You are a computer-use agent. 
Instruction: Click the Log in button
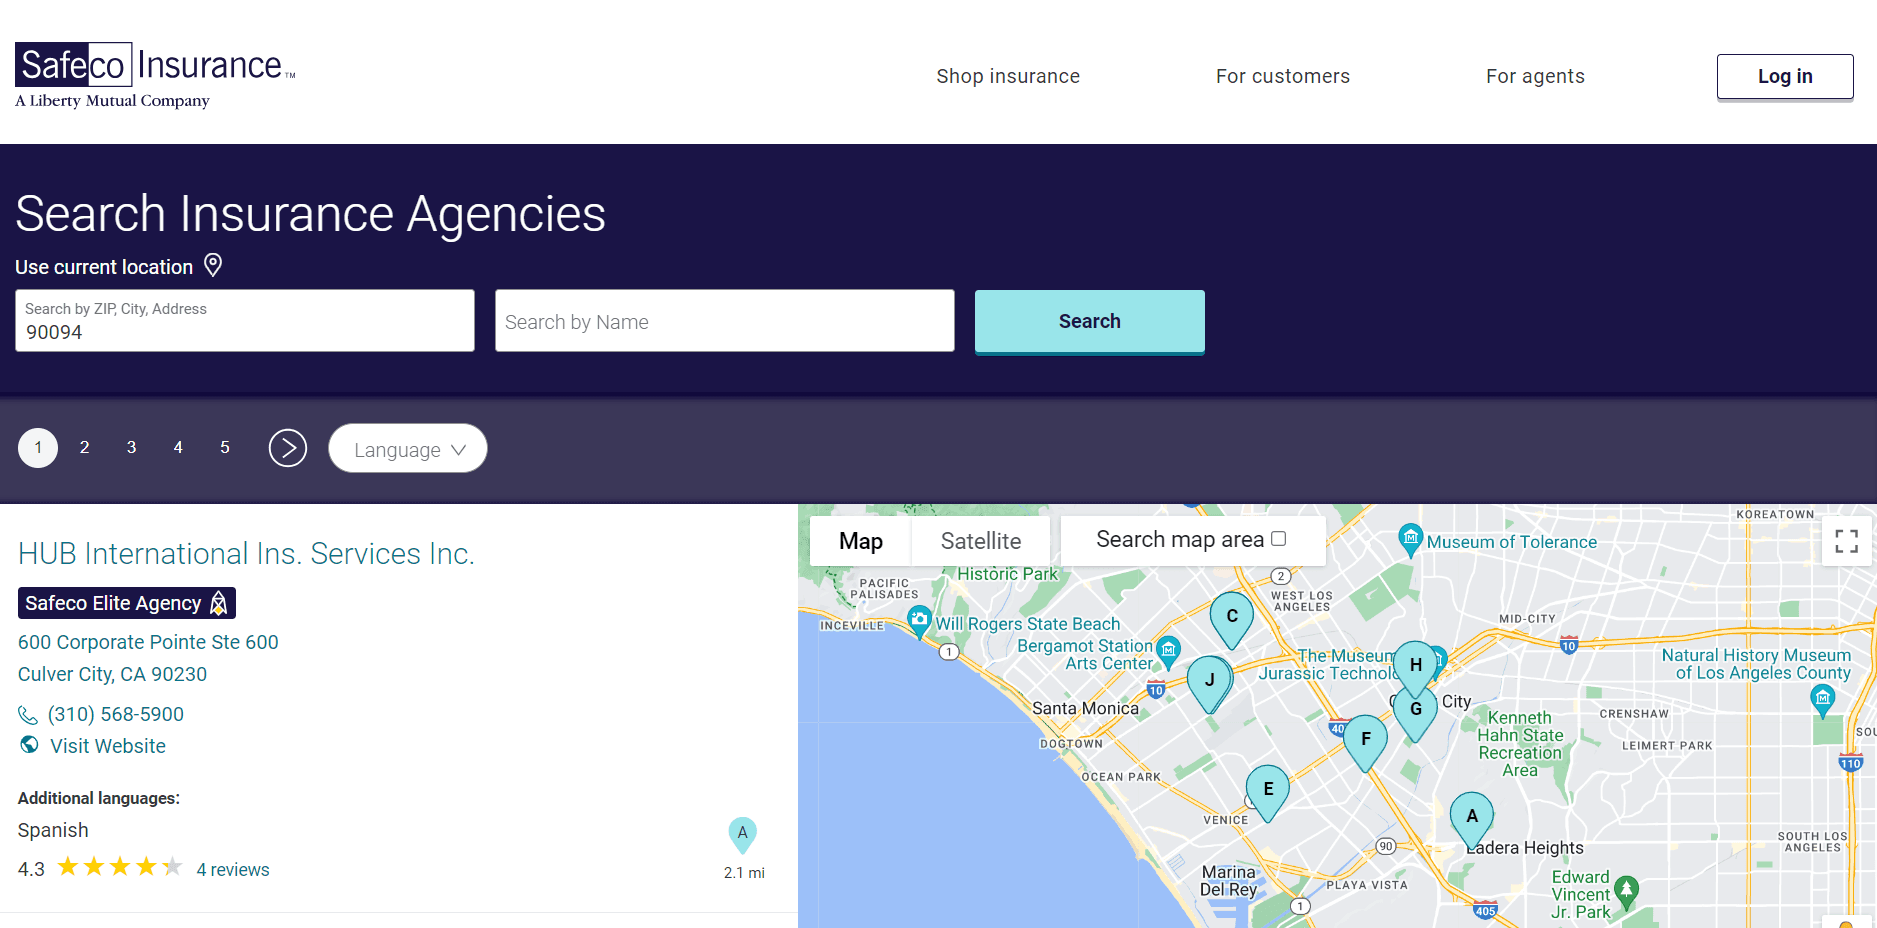[x=1784, y=76]
